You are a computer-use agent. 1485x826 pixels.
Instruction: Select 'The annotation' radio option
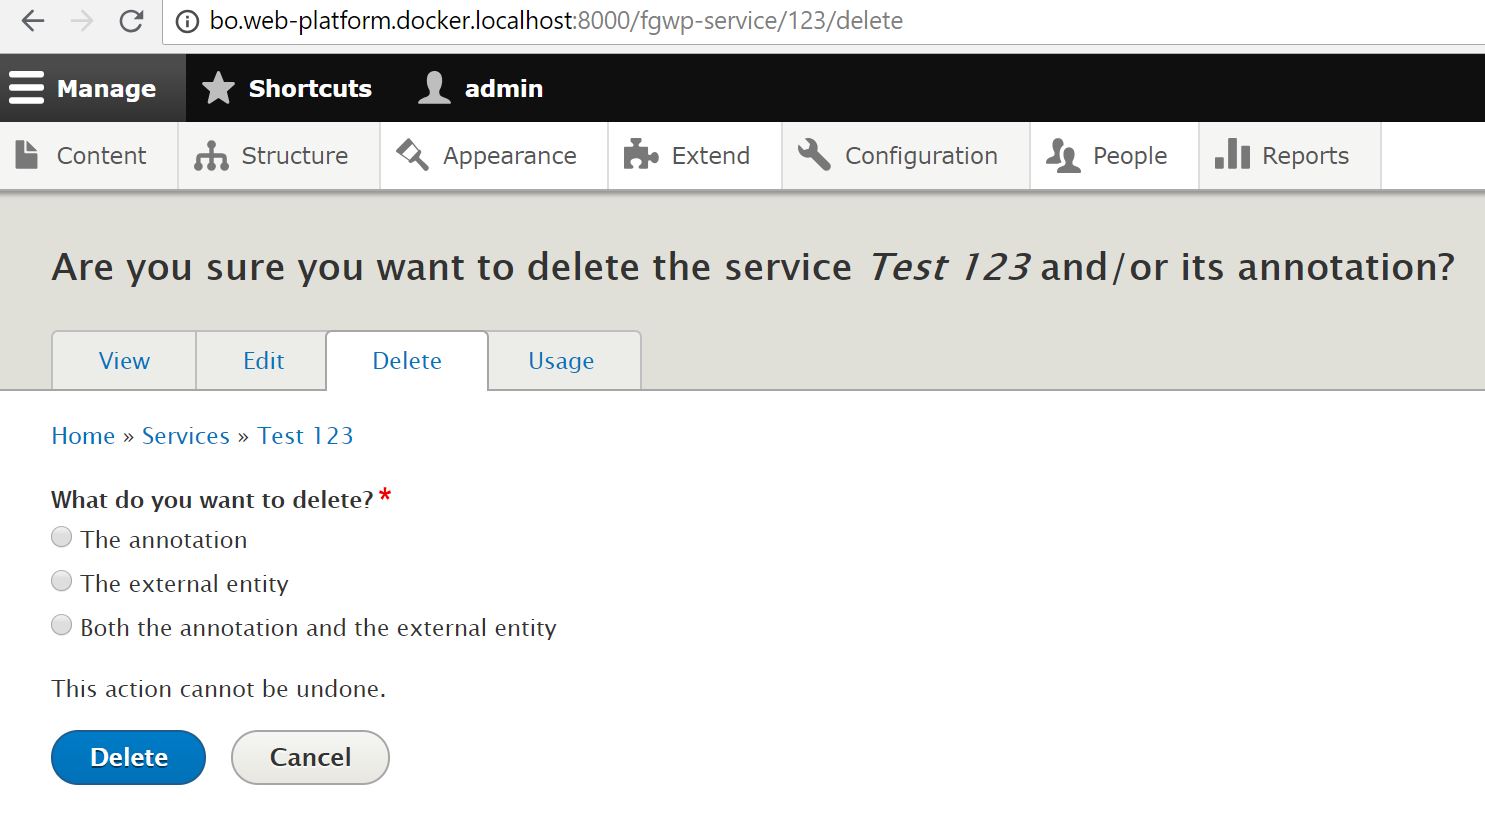click(x=61, y=537)
